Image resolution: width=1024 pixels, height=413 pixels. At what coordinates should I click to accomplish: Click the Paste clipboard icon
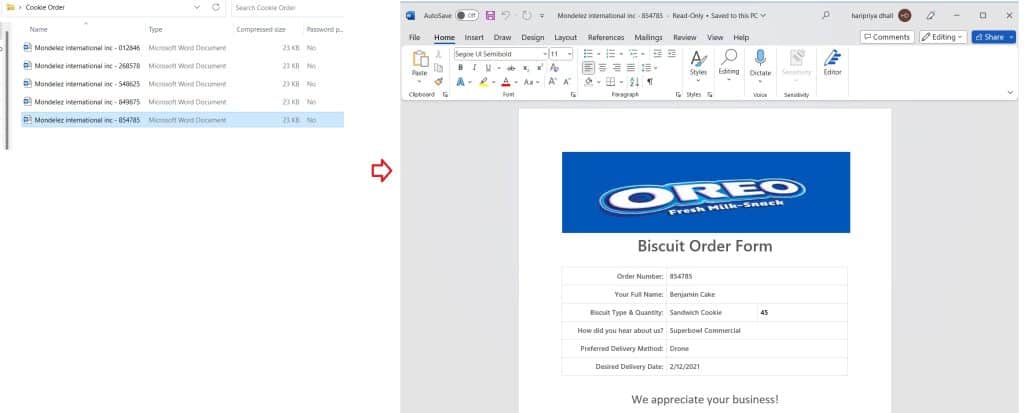click(x=420, y=59)
